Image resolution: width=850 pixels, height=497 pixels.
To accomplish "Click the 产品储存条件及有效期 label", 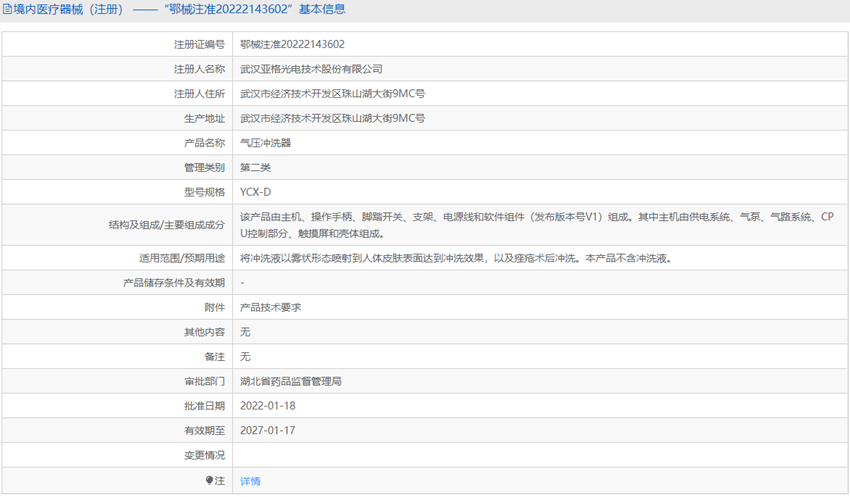I will pyautogui.click(x=174, y=283).
